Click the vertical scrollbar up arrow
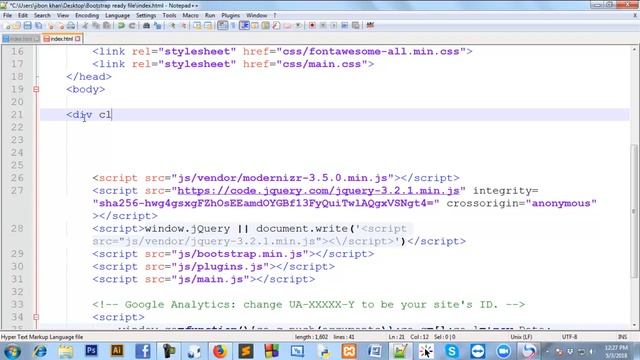Viewport: 640px width, 360px height. [x=635, y=49]
